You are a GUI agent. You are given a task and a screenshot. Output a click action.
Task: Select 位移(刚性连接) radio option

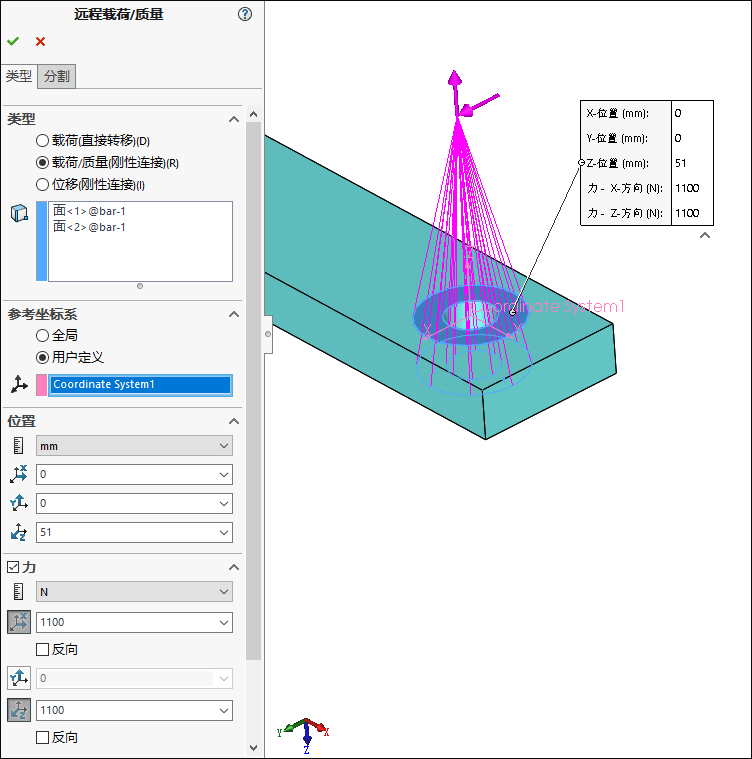(42, 184)
